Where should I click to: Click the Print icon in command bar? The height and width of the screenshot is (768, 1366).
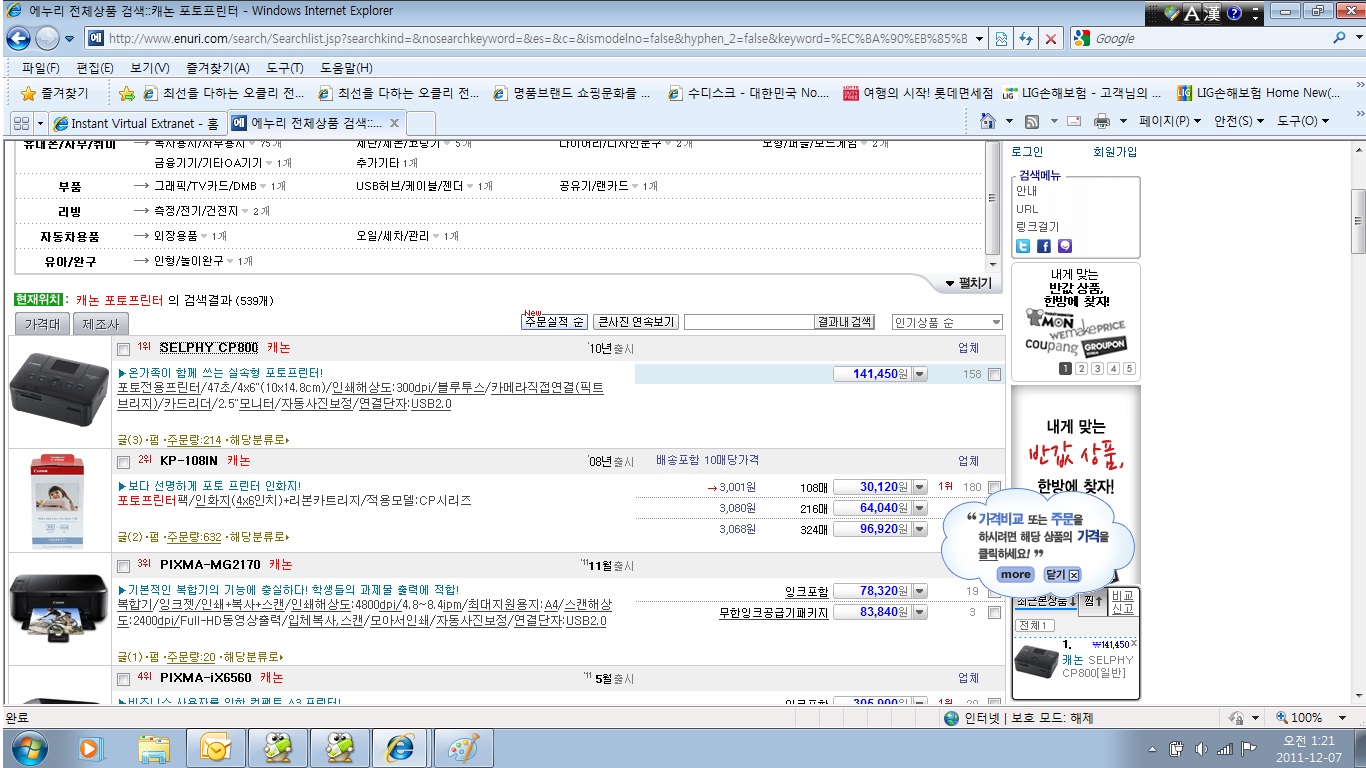click(x=1102, y=121)
